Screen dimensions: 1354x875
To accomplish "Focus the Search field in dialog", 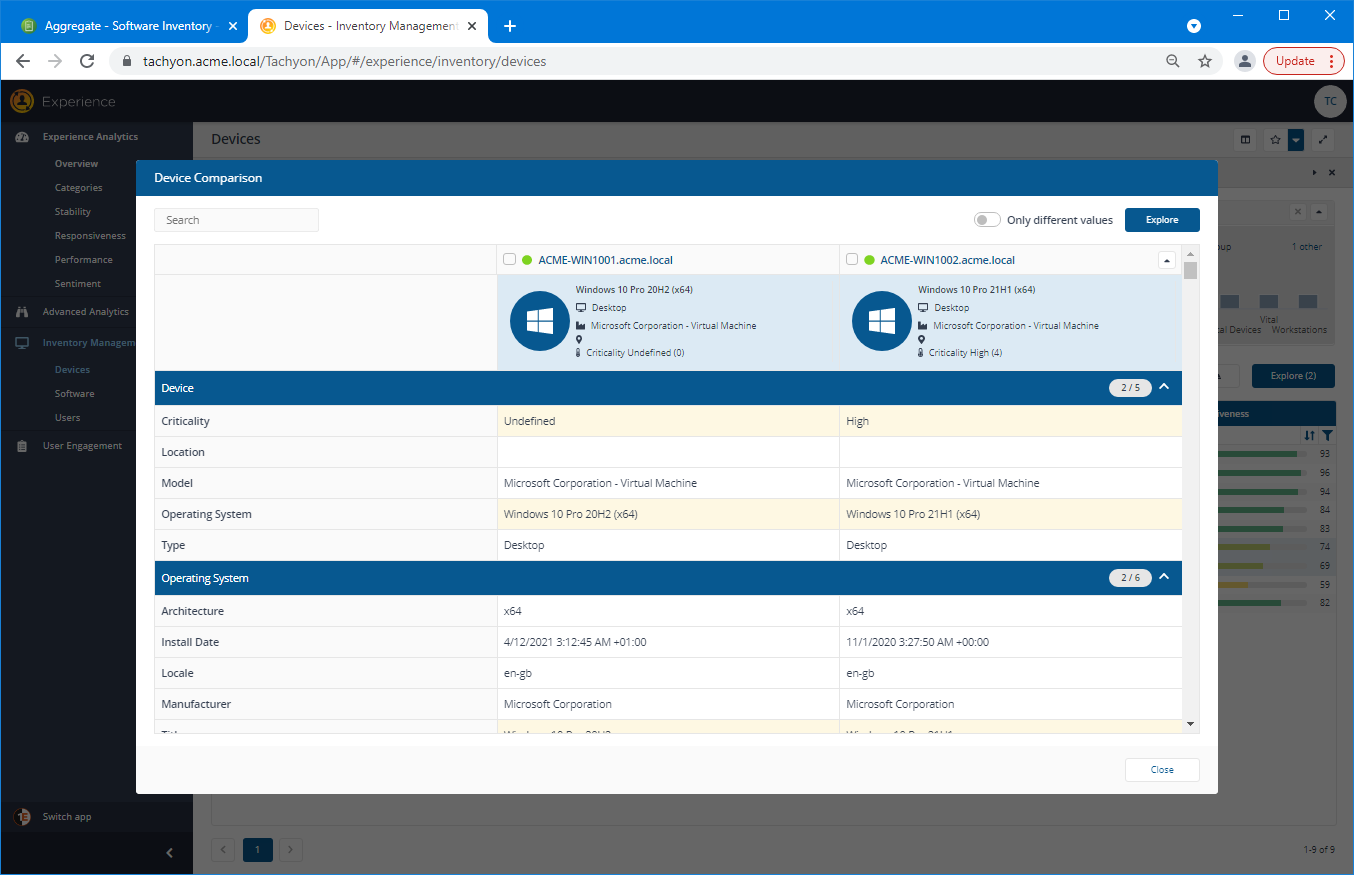I will (x=236, y=220).
